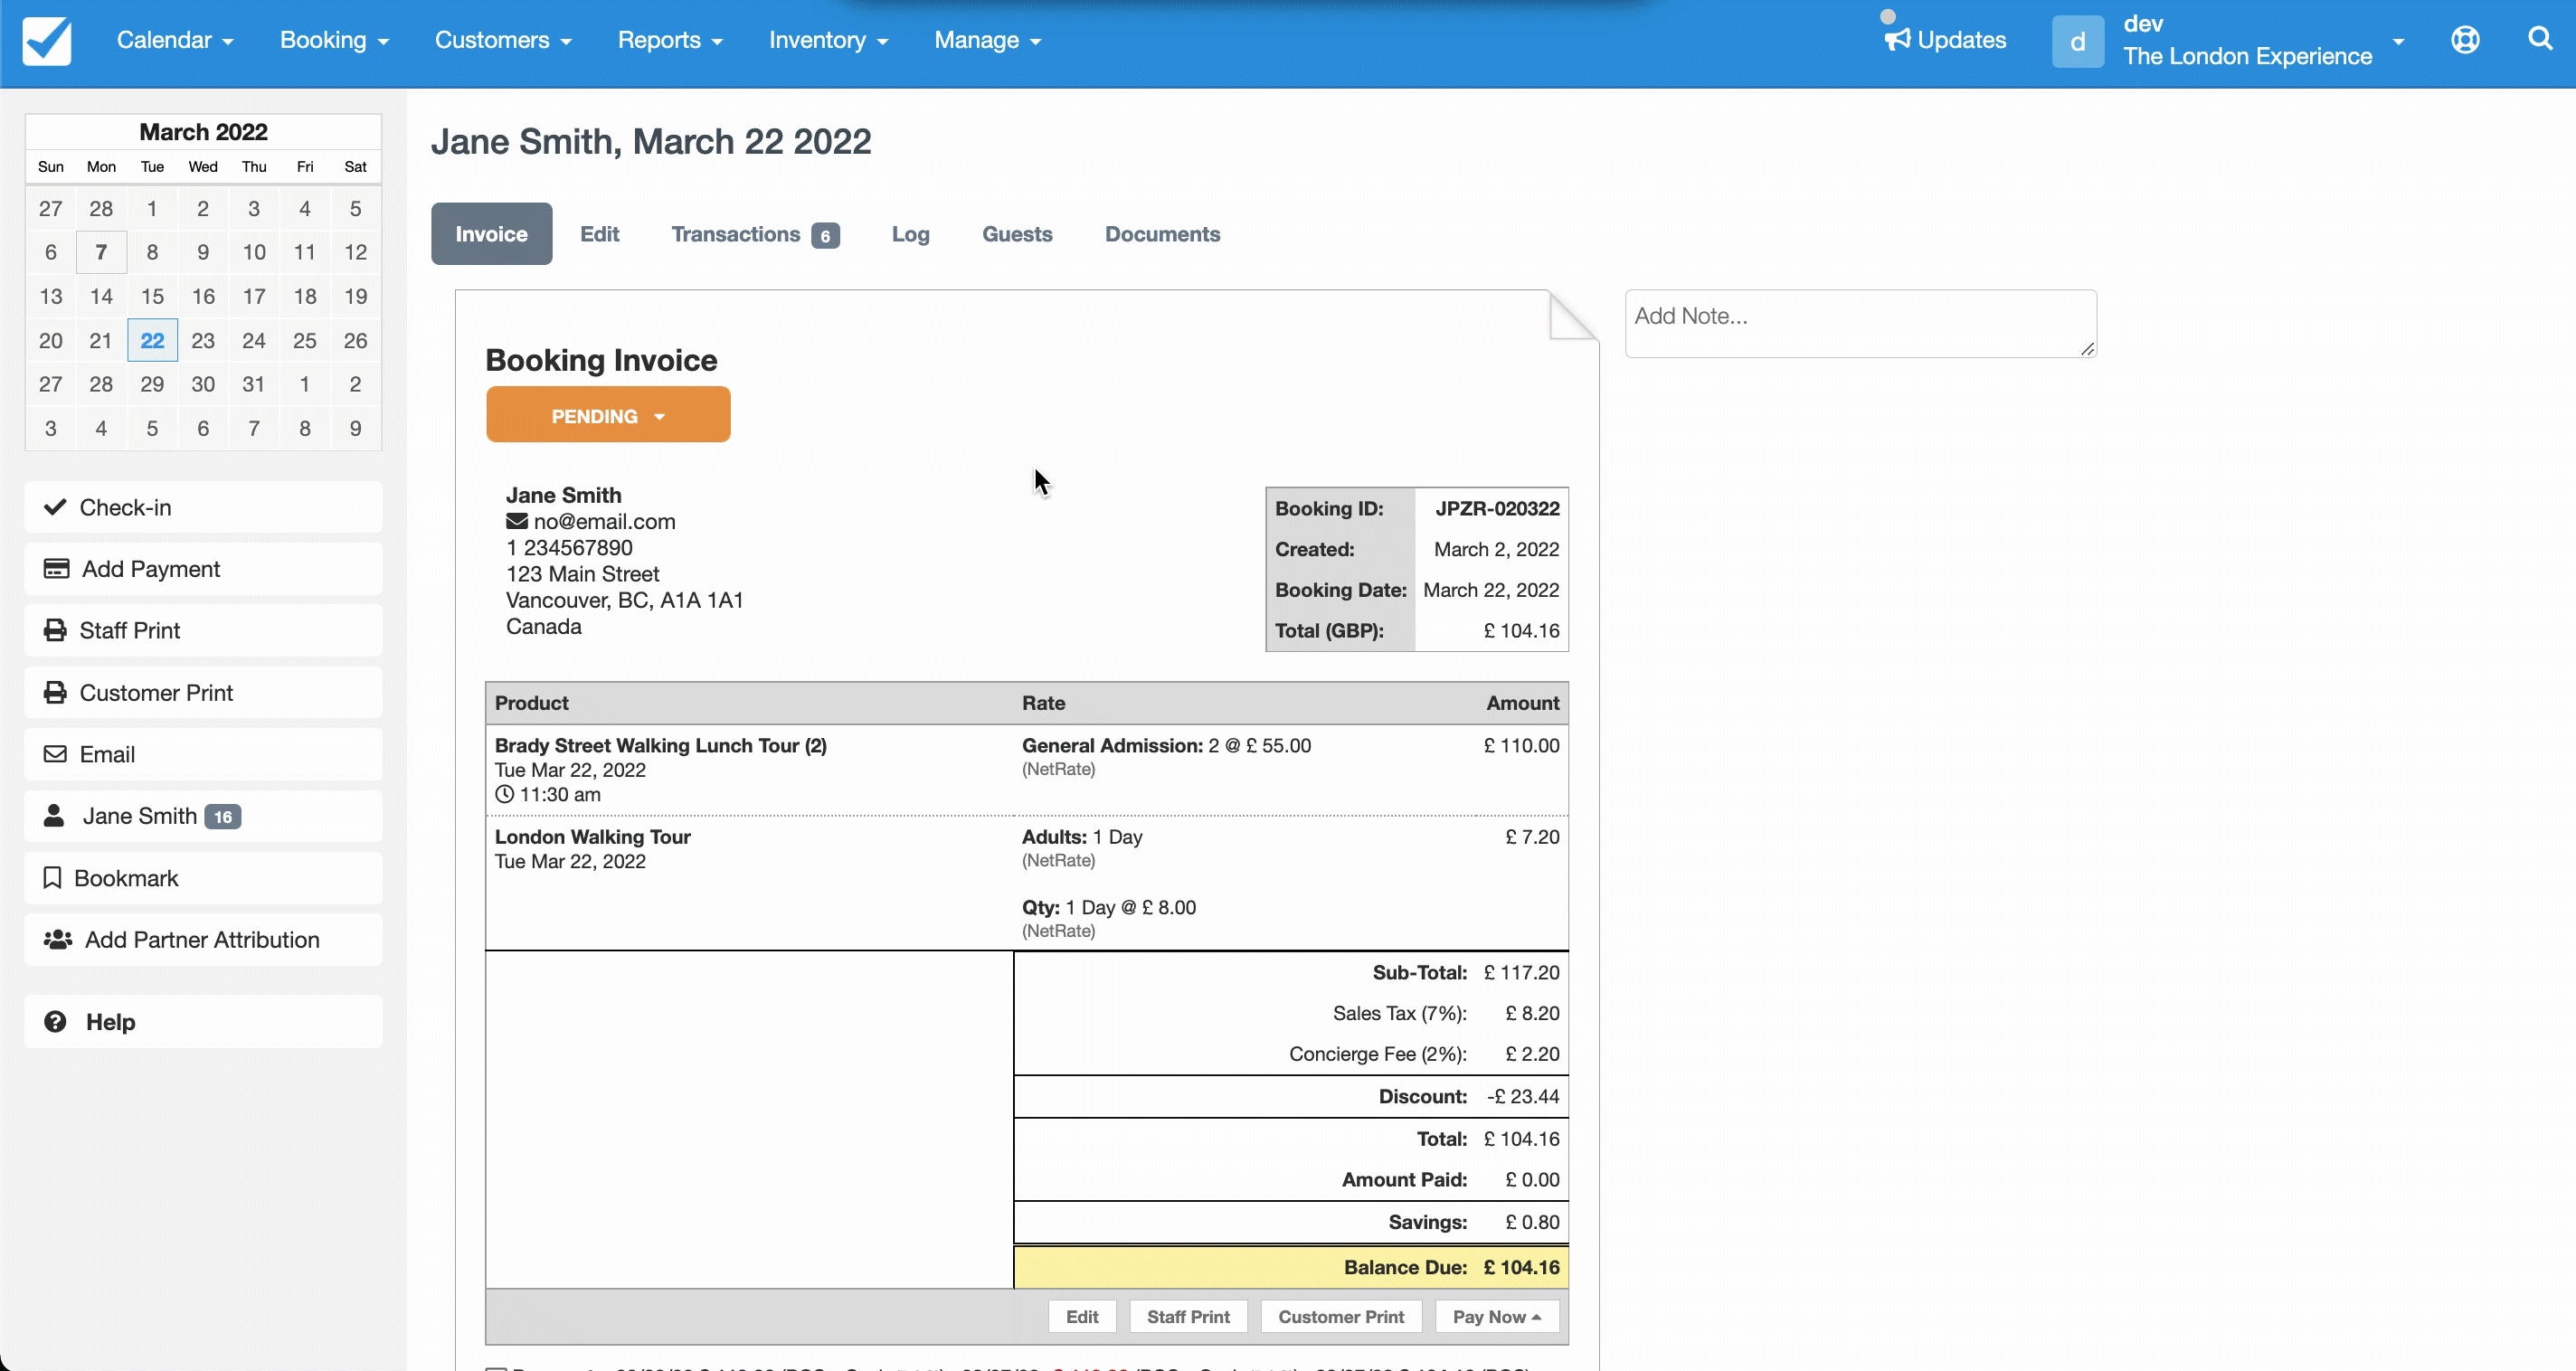Select March 31 in the mini calendar
2576x1371 pixels.
pyautogui.click(x=253, y=384)
